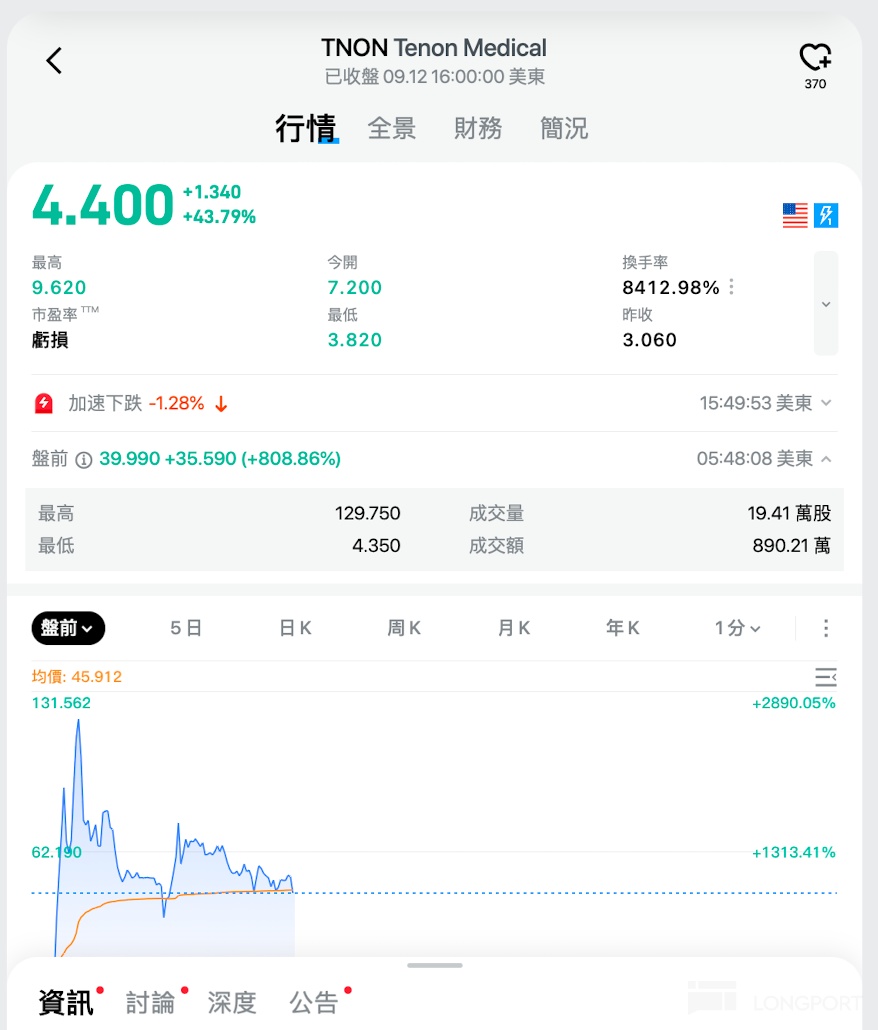Tap pre-market high value 129.750
Screen dimensions: 878x1030
368,513
